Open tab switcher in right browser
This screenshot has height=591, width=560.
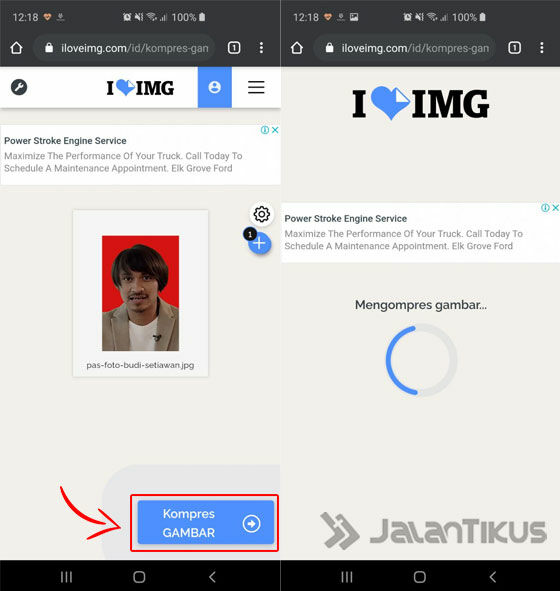[x=514, y=48]
